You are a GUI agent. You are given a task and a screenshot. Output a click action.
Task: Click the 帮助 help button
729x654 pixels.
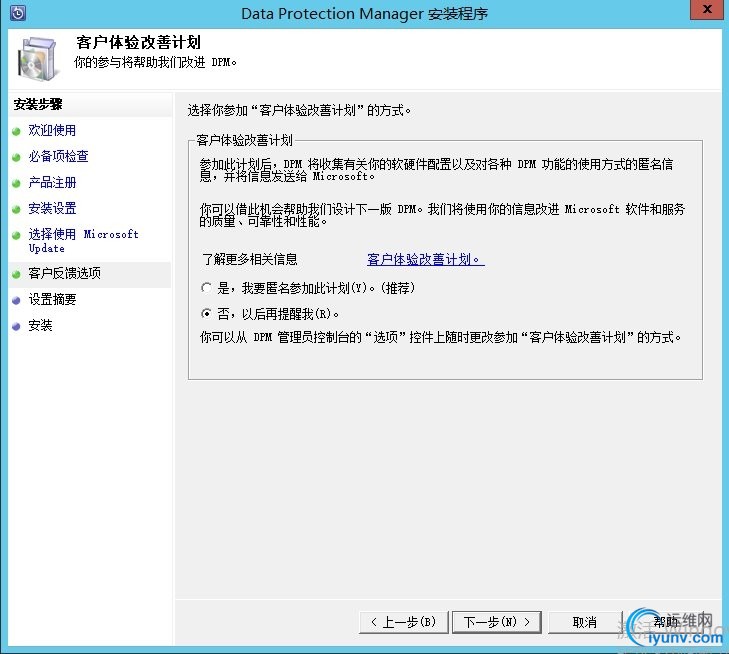(x=667, y=622)
